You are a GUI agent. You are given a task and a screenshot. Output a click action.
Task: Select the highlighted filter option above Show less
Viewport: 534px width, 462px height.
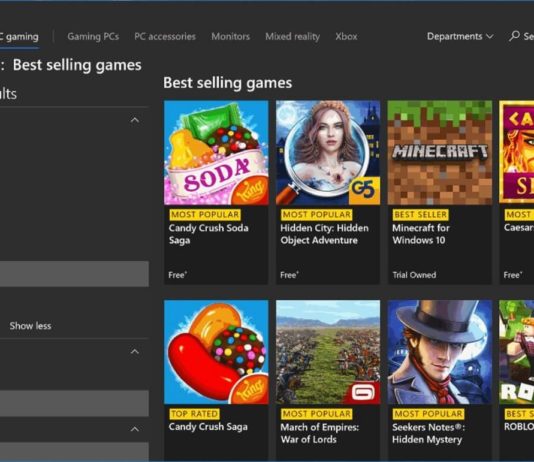[x=74, y=274]
